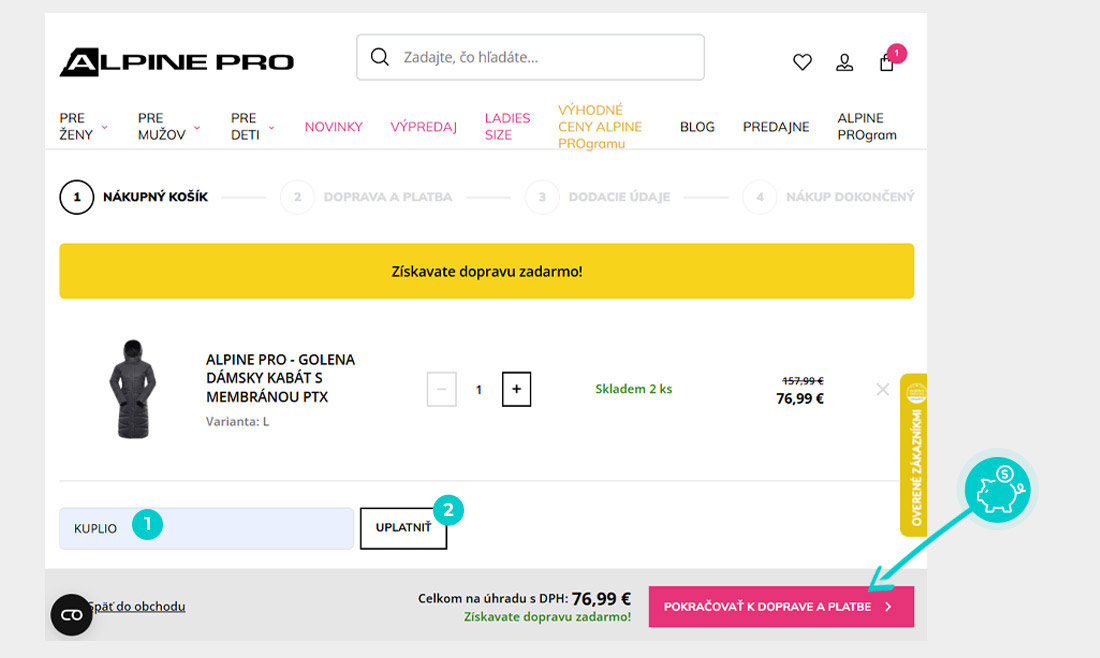Open the VÝPREDAJ menu item

pos(423,127)
